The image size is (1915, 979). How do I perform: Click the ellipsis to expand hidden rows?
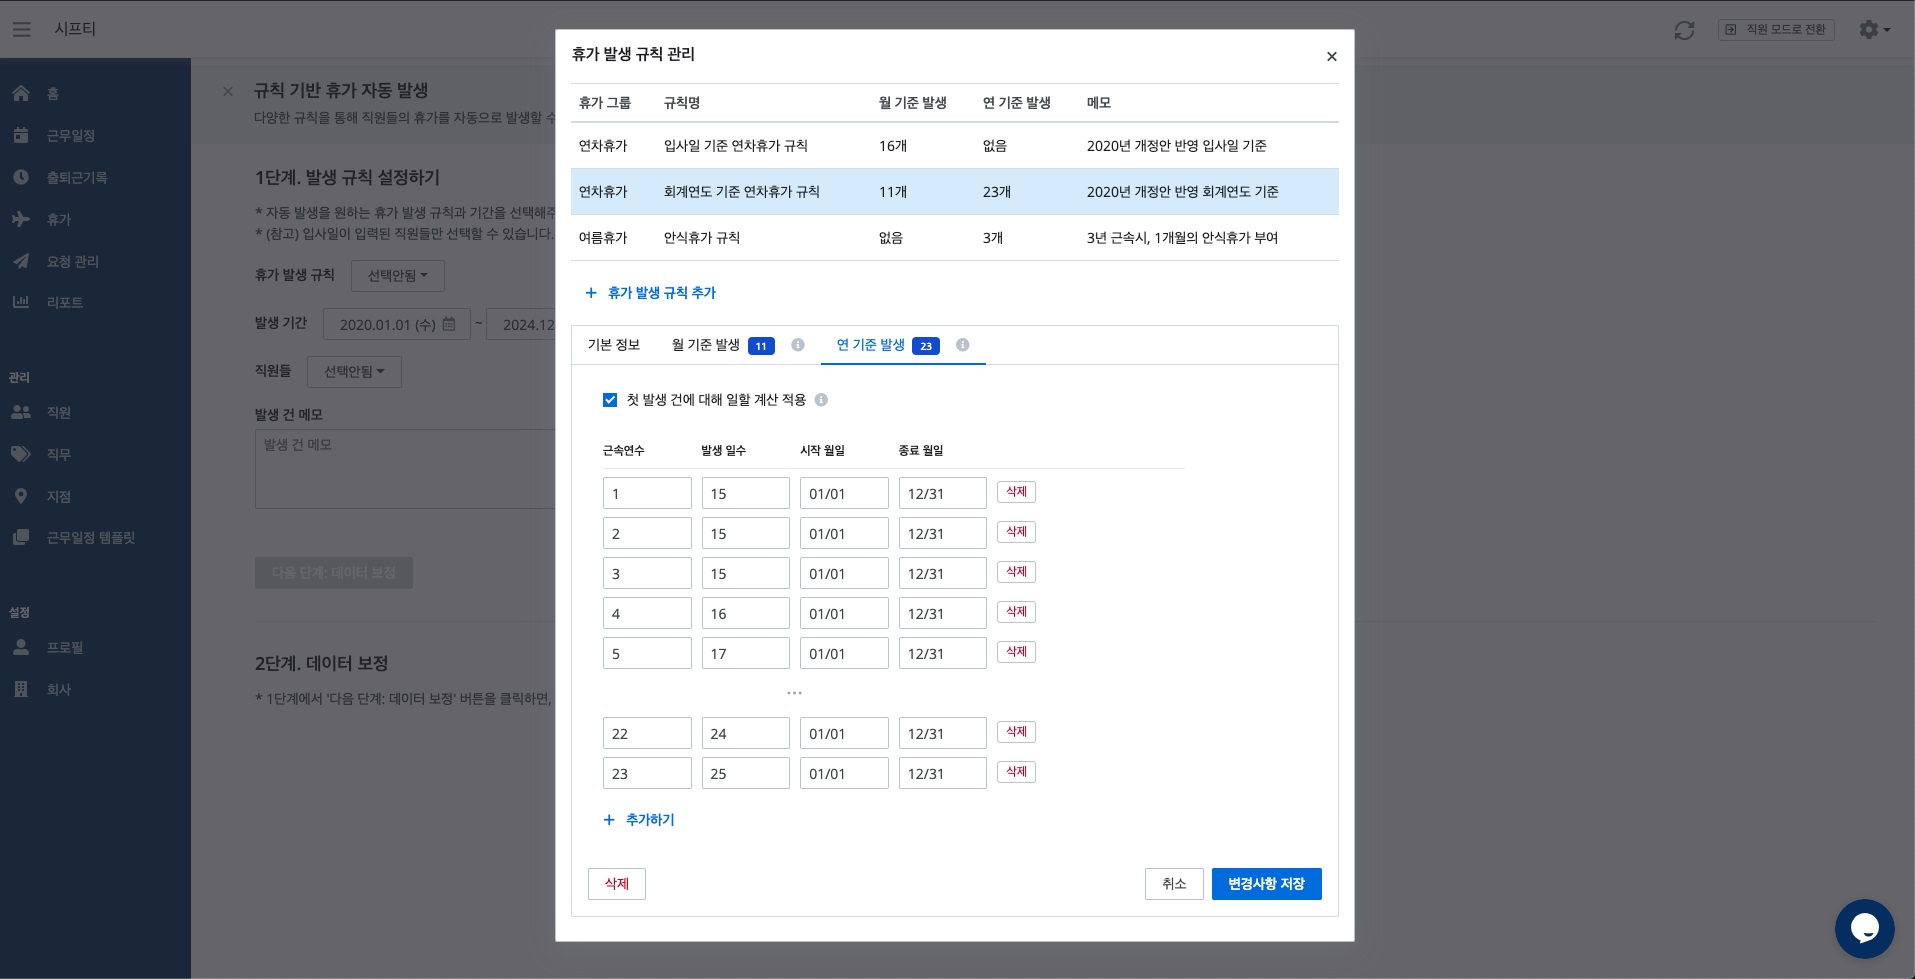[794, 692]
